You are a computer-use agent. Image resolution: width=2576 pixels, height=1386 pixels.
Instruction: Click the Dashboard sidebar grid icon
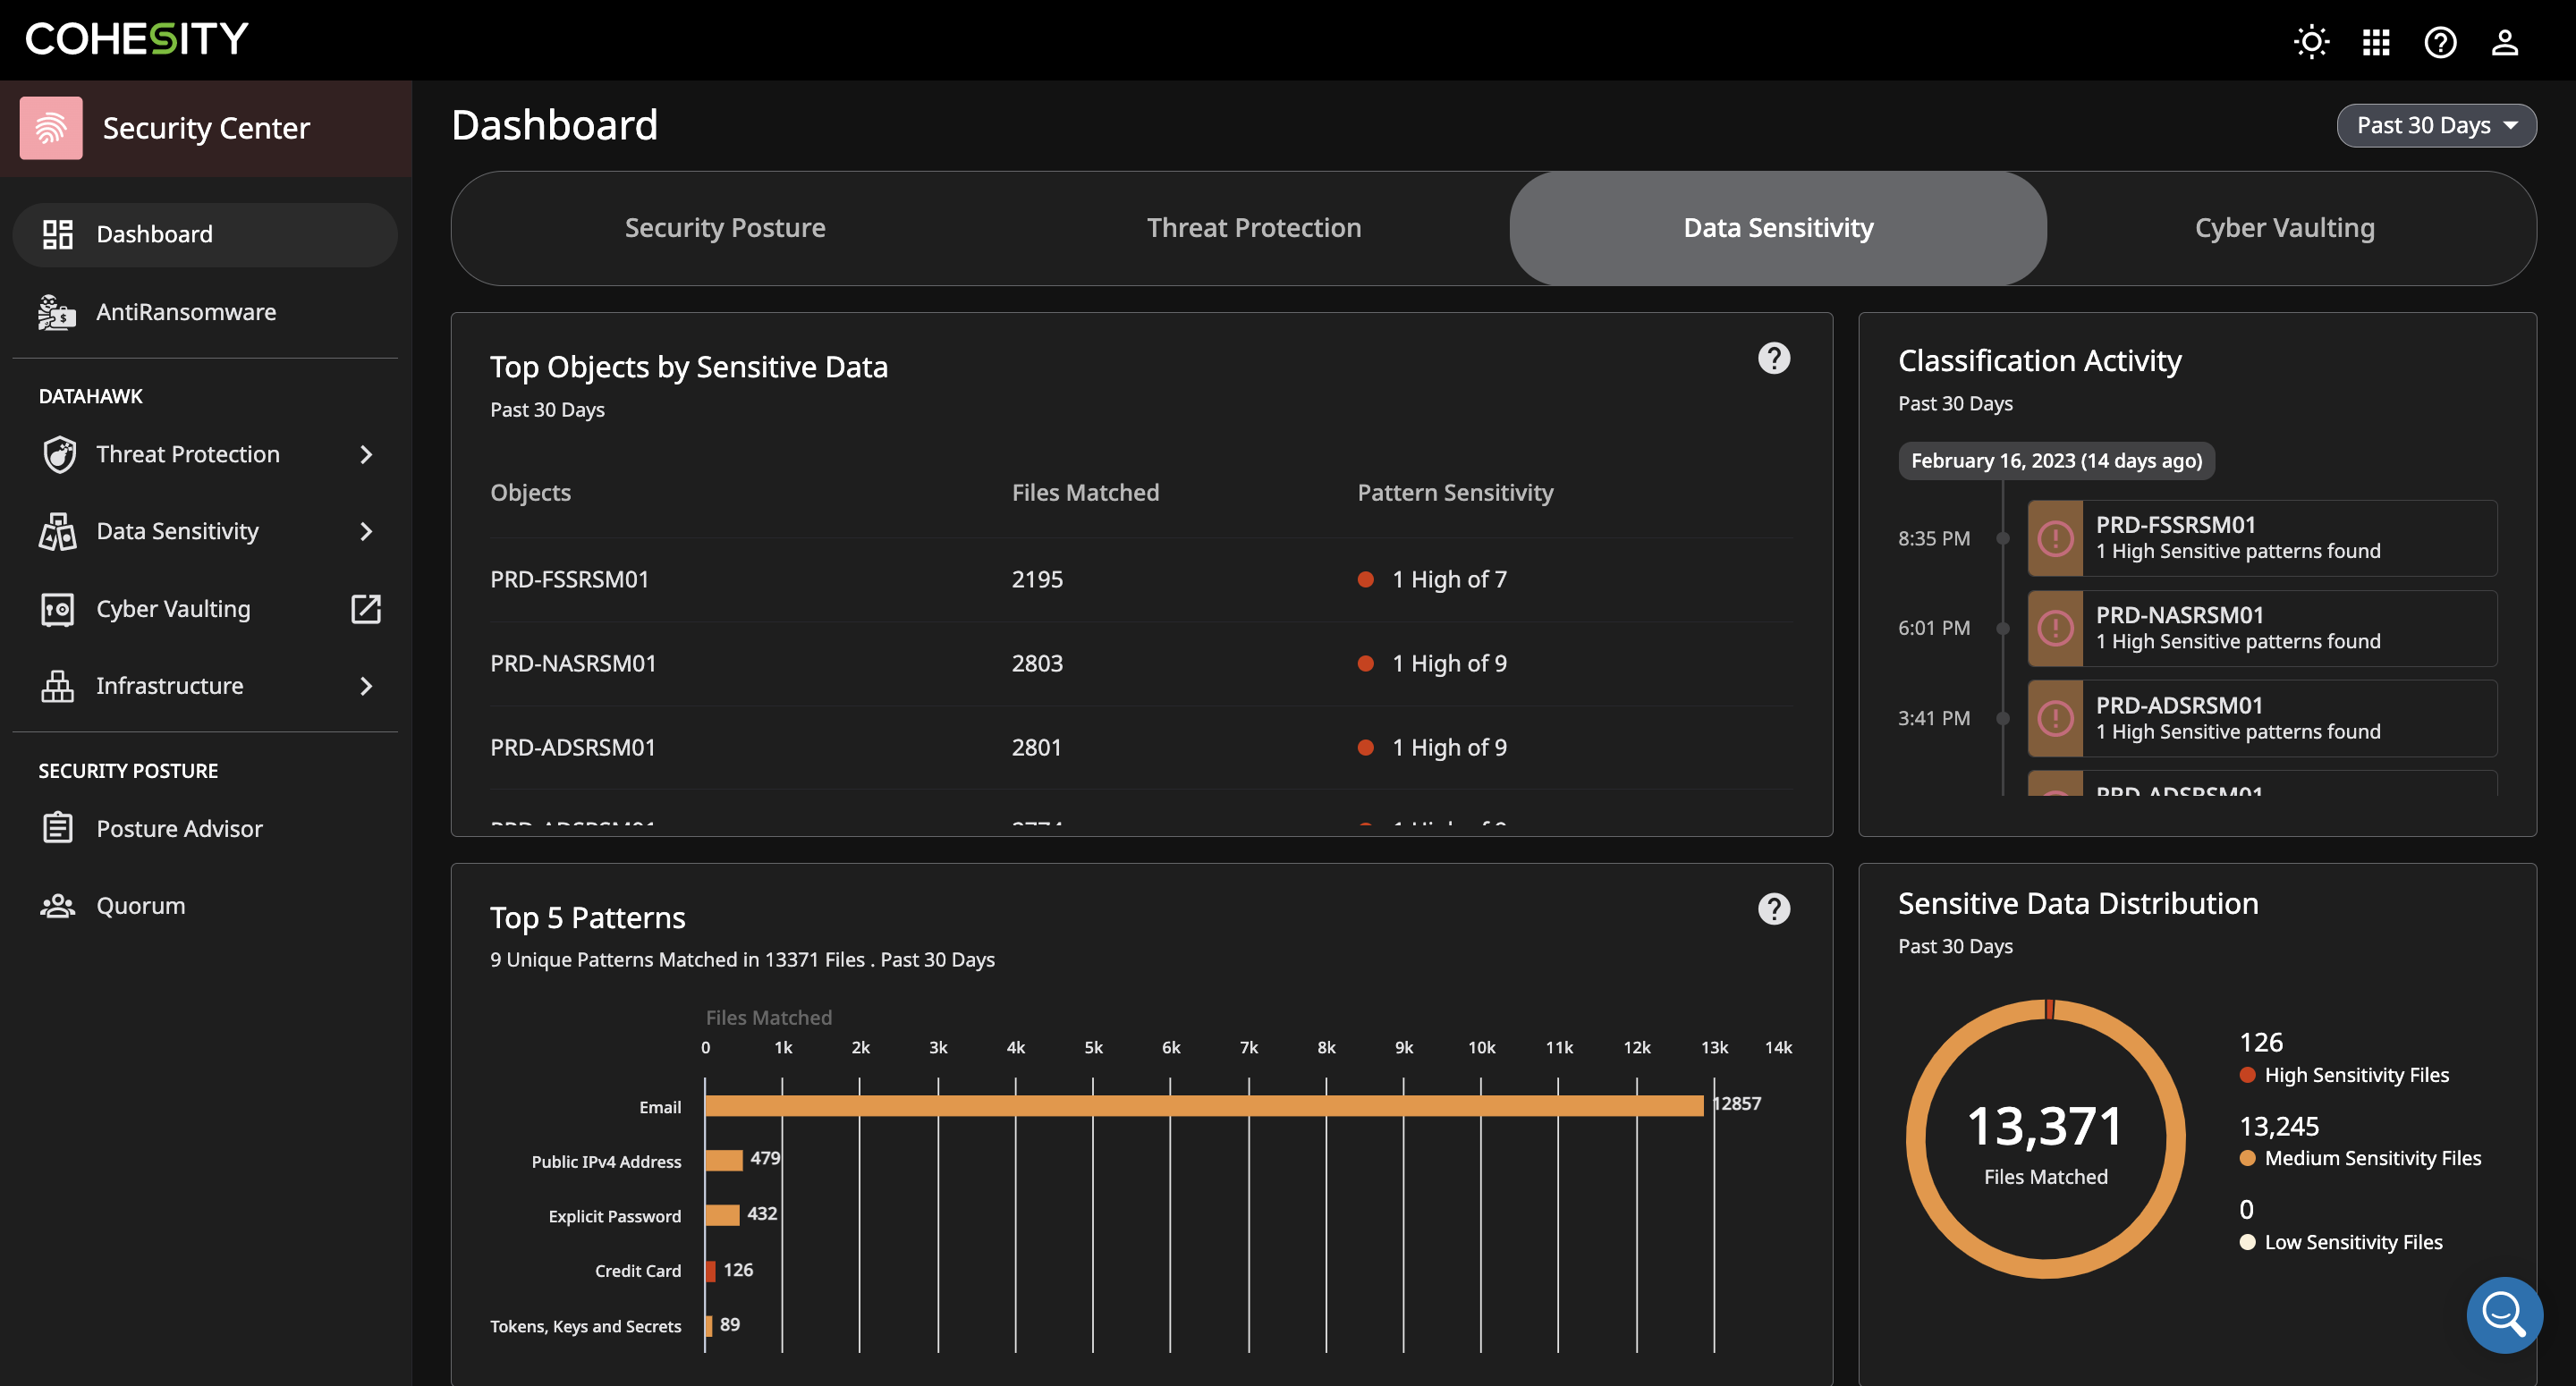pos(58,234)
